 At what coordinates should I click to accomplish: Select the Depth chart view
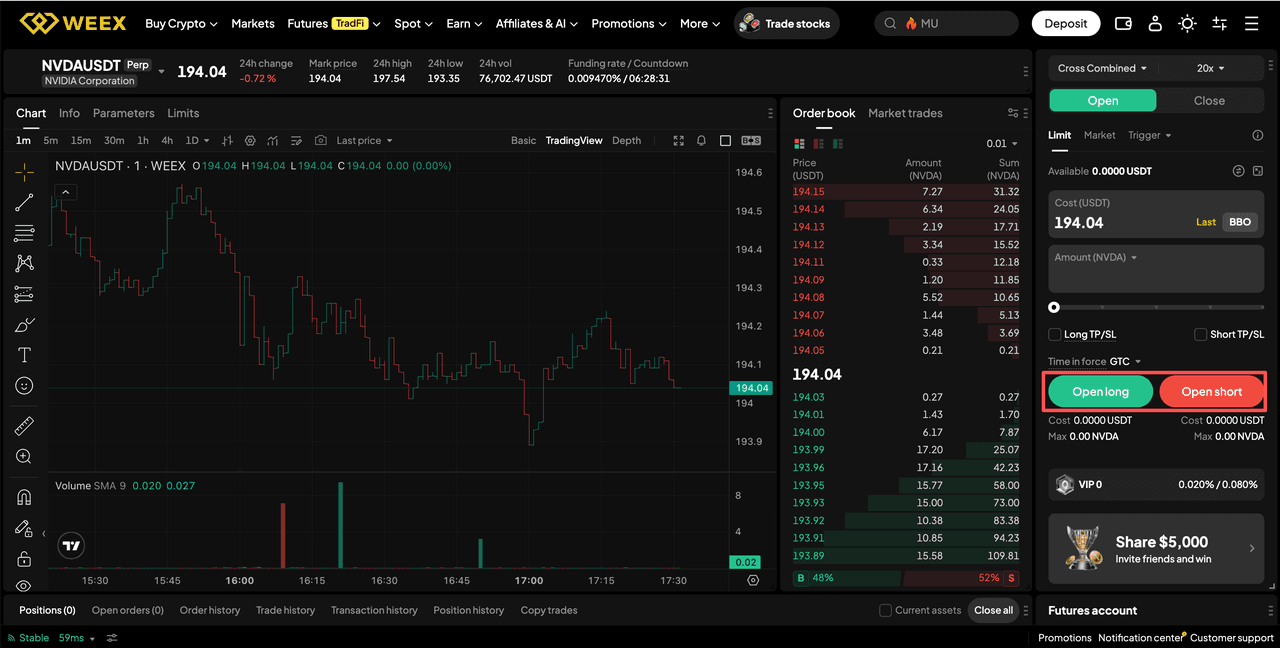click(x=626, y=141)
